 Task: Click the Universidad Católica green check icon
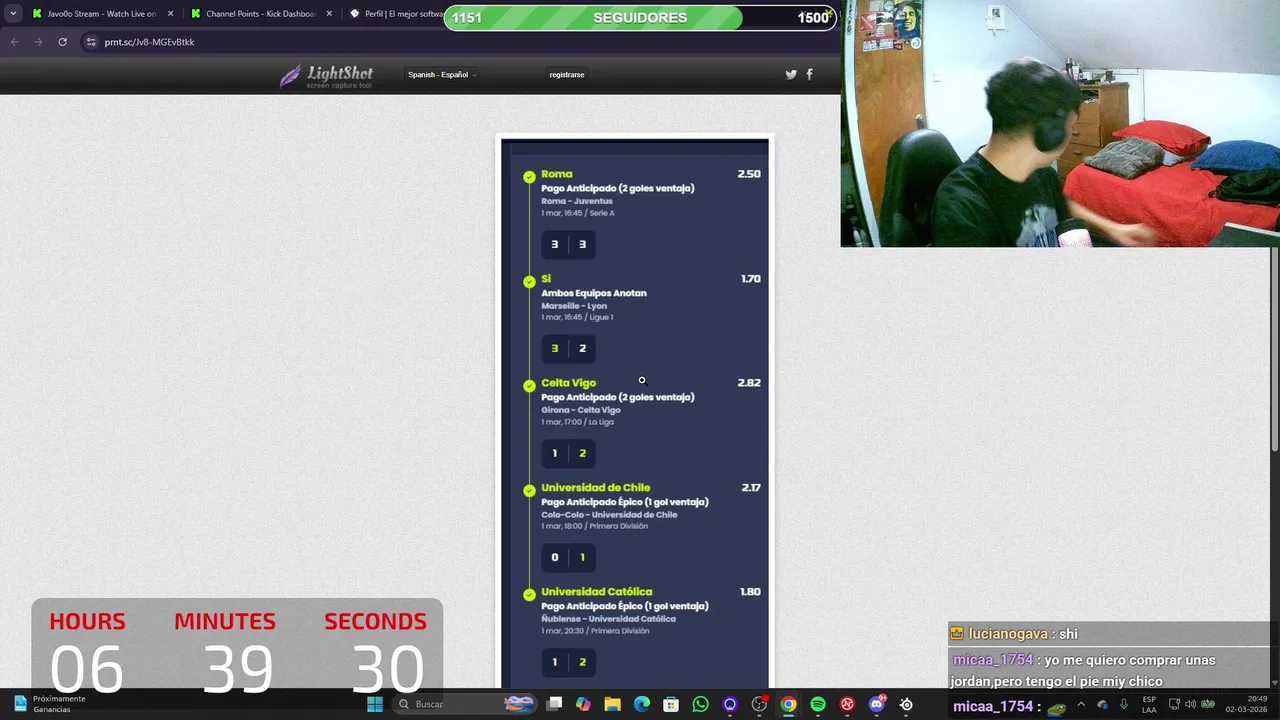point(529,595)
